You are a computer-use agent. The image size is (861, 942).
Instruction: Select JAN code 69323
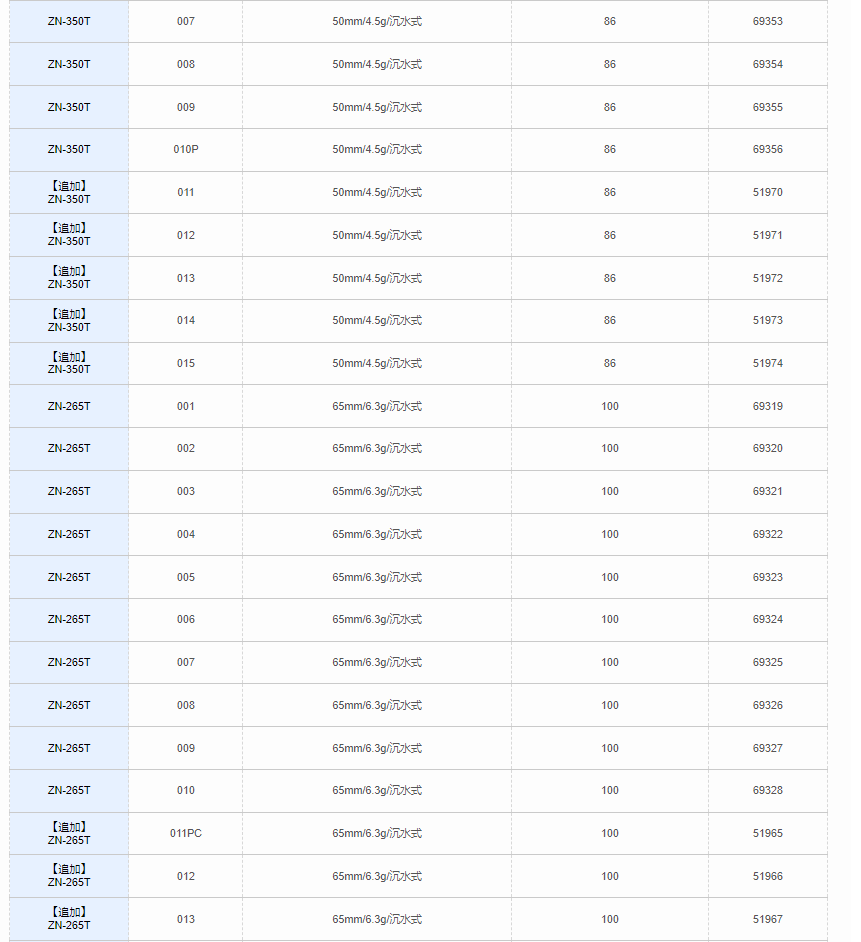pyautogui.click(x=767, y=577)
